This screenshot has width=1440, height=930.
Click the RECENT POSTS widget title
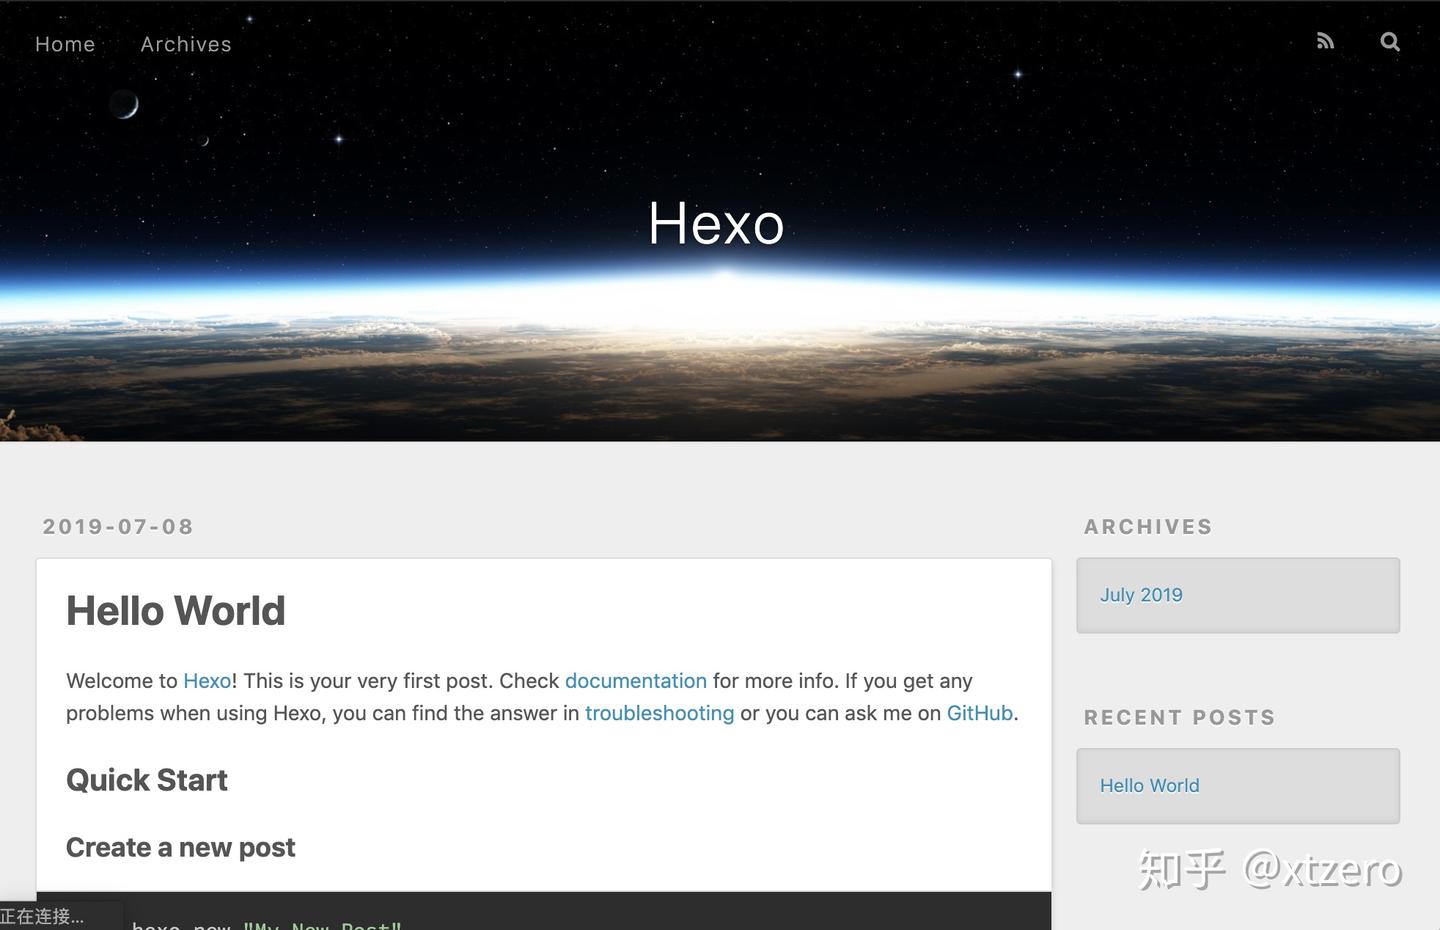pyautogui.click(x=1180, y=718)
